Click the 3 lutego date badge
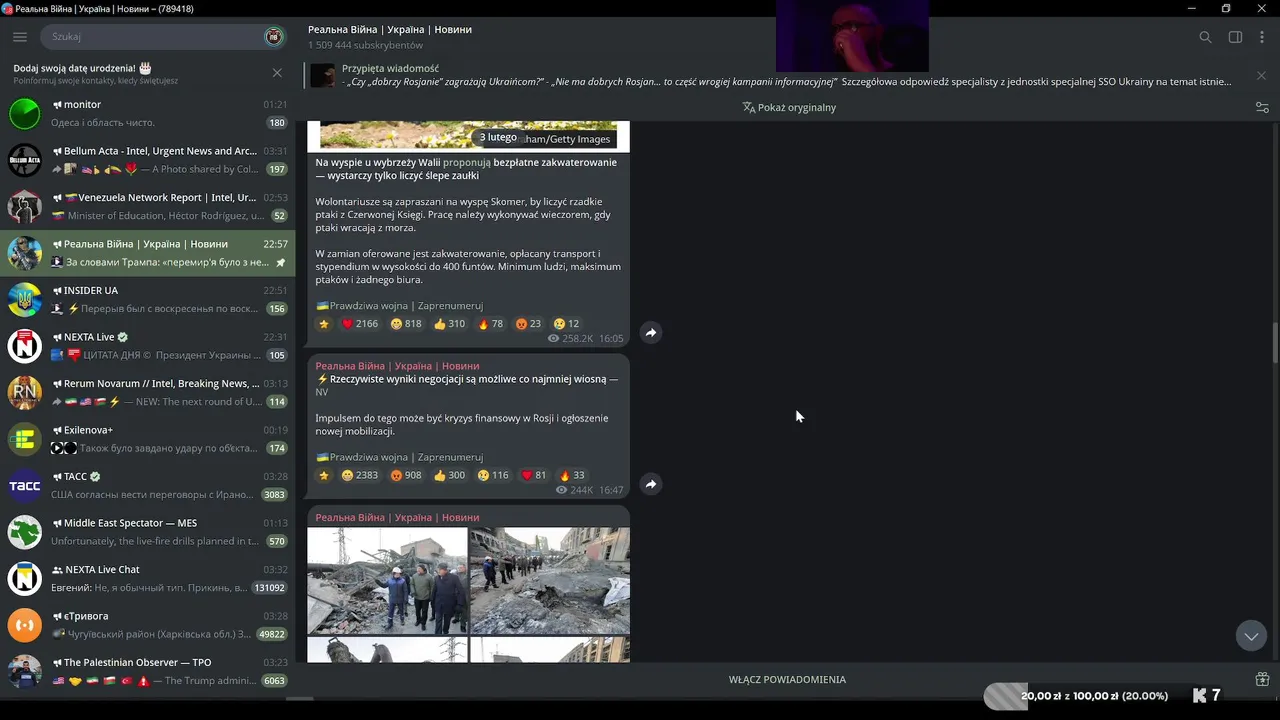The image size is (1280, 720). click(498, 137)
